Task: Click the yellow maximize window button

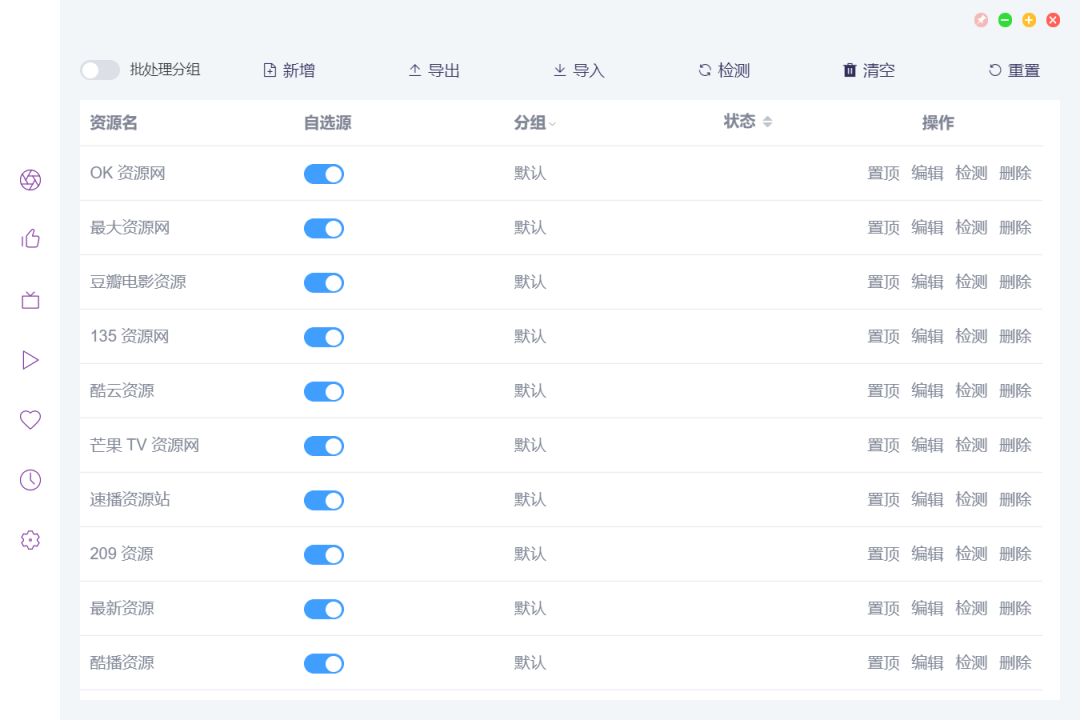Action: [1029, 20]
